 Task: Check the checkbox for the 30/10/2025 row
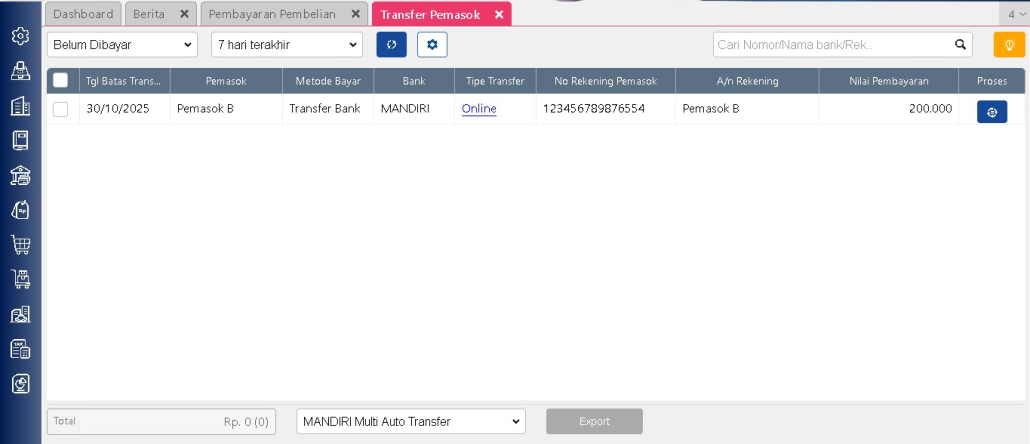(x=61, y=109)
